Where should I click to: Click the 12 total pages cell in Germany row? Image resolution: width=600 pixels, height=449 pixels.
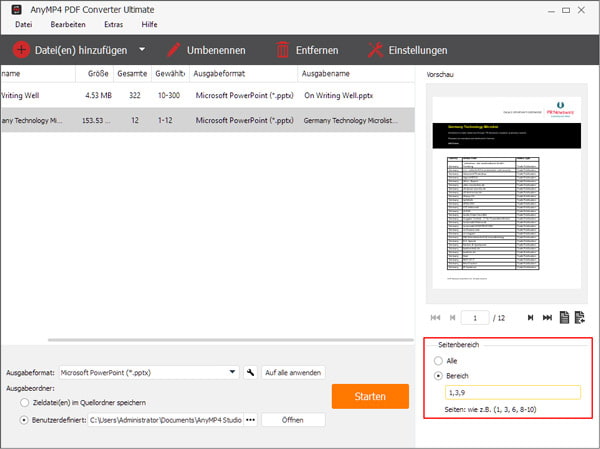135,120
